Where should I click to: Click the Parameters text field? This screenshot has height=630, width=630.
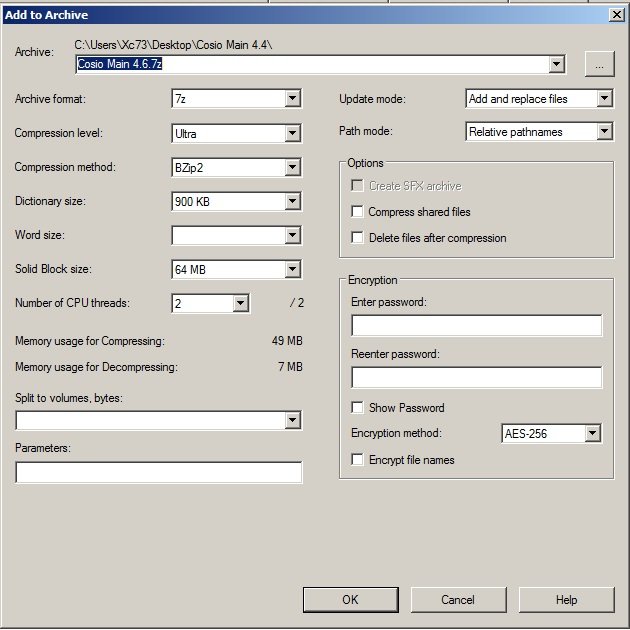pos(158,472)
